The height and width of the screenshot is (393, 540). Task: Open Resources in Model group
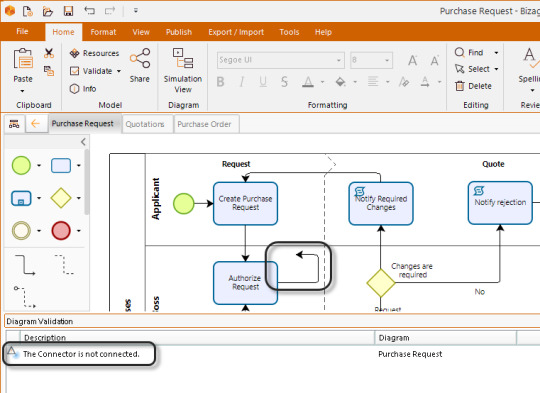pyautogui.click(x=94, y=53)
